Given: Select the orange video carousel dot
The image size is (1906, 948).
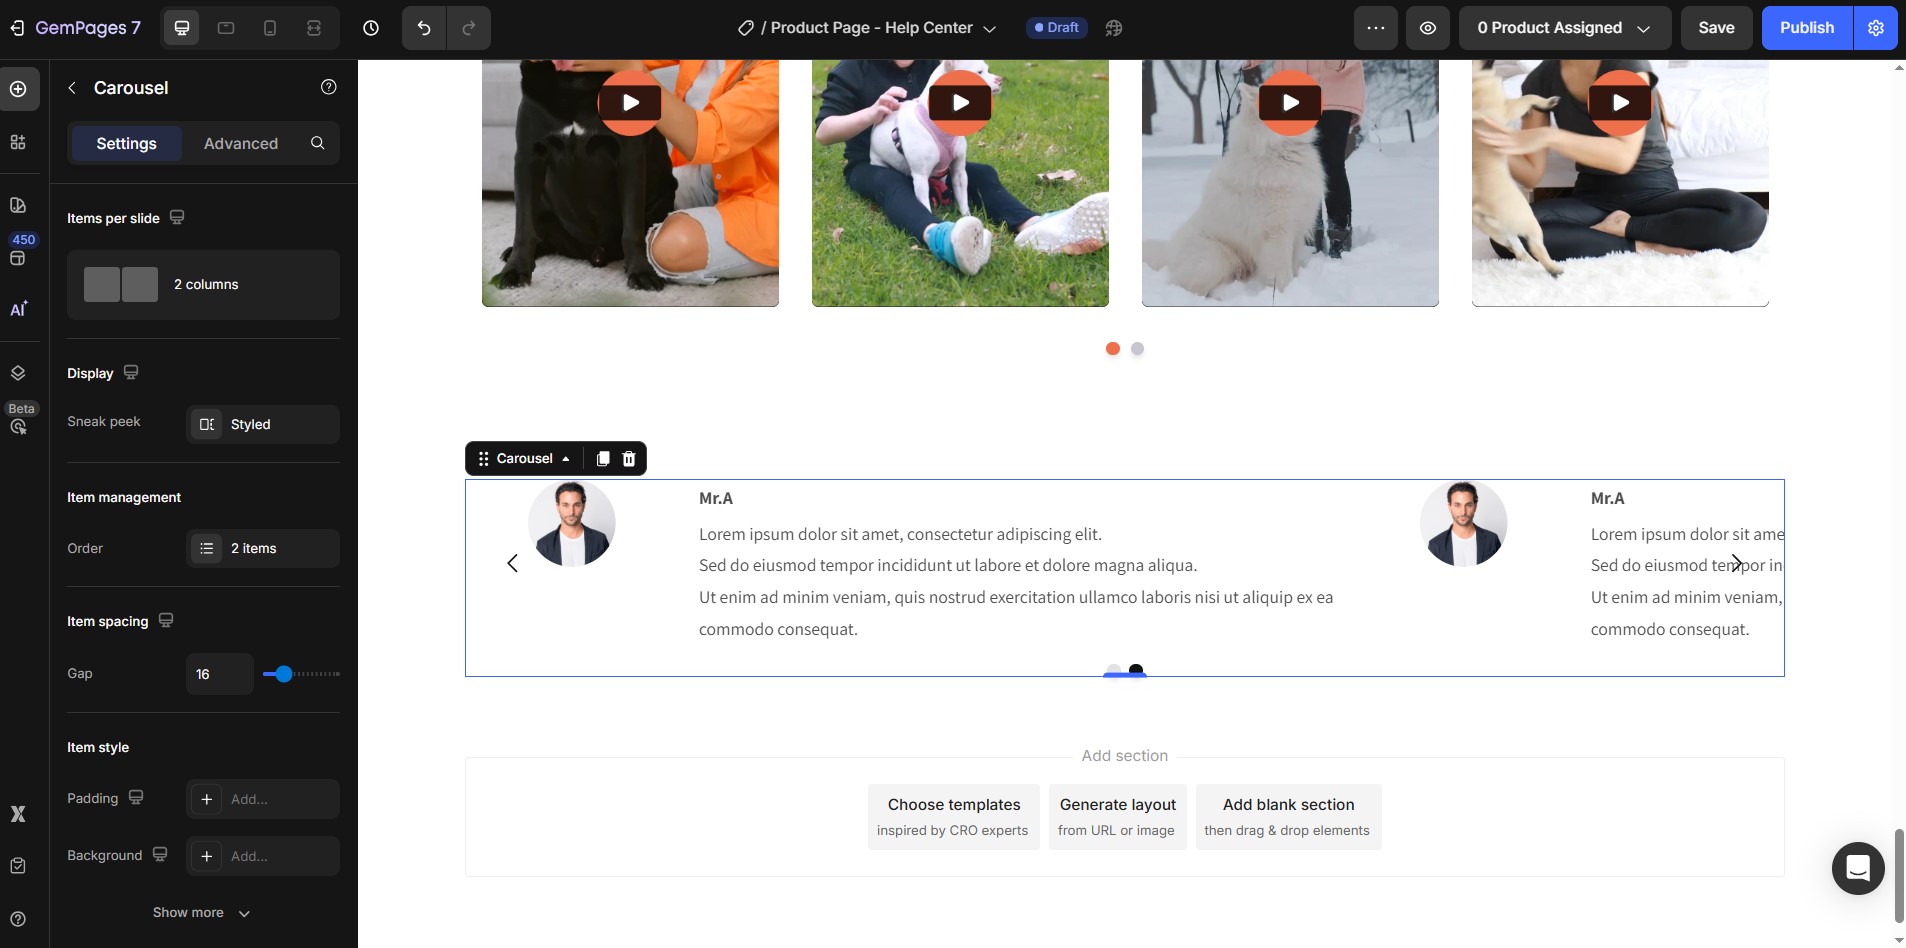Looking at the screenshot, I should (x=1112, y=349).
